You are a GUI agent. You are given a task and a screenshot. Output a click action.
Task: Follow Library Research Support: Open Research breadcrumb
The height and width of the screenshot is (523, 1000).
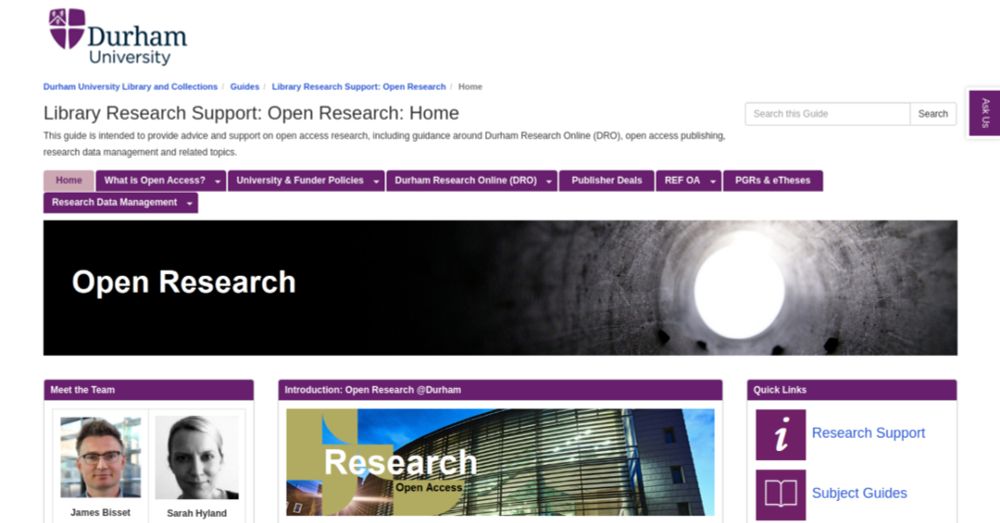click(358, 87)
